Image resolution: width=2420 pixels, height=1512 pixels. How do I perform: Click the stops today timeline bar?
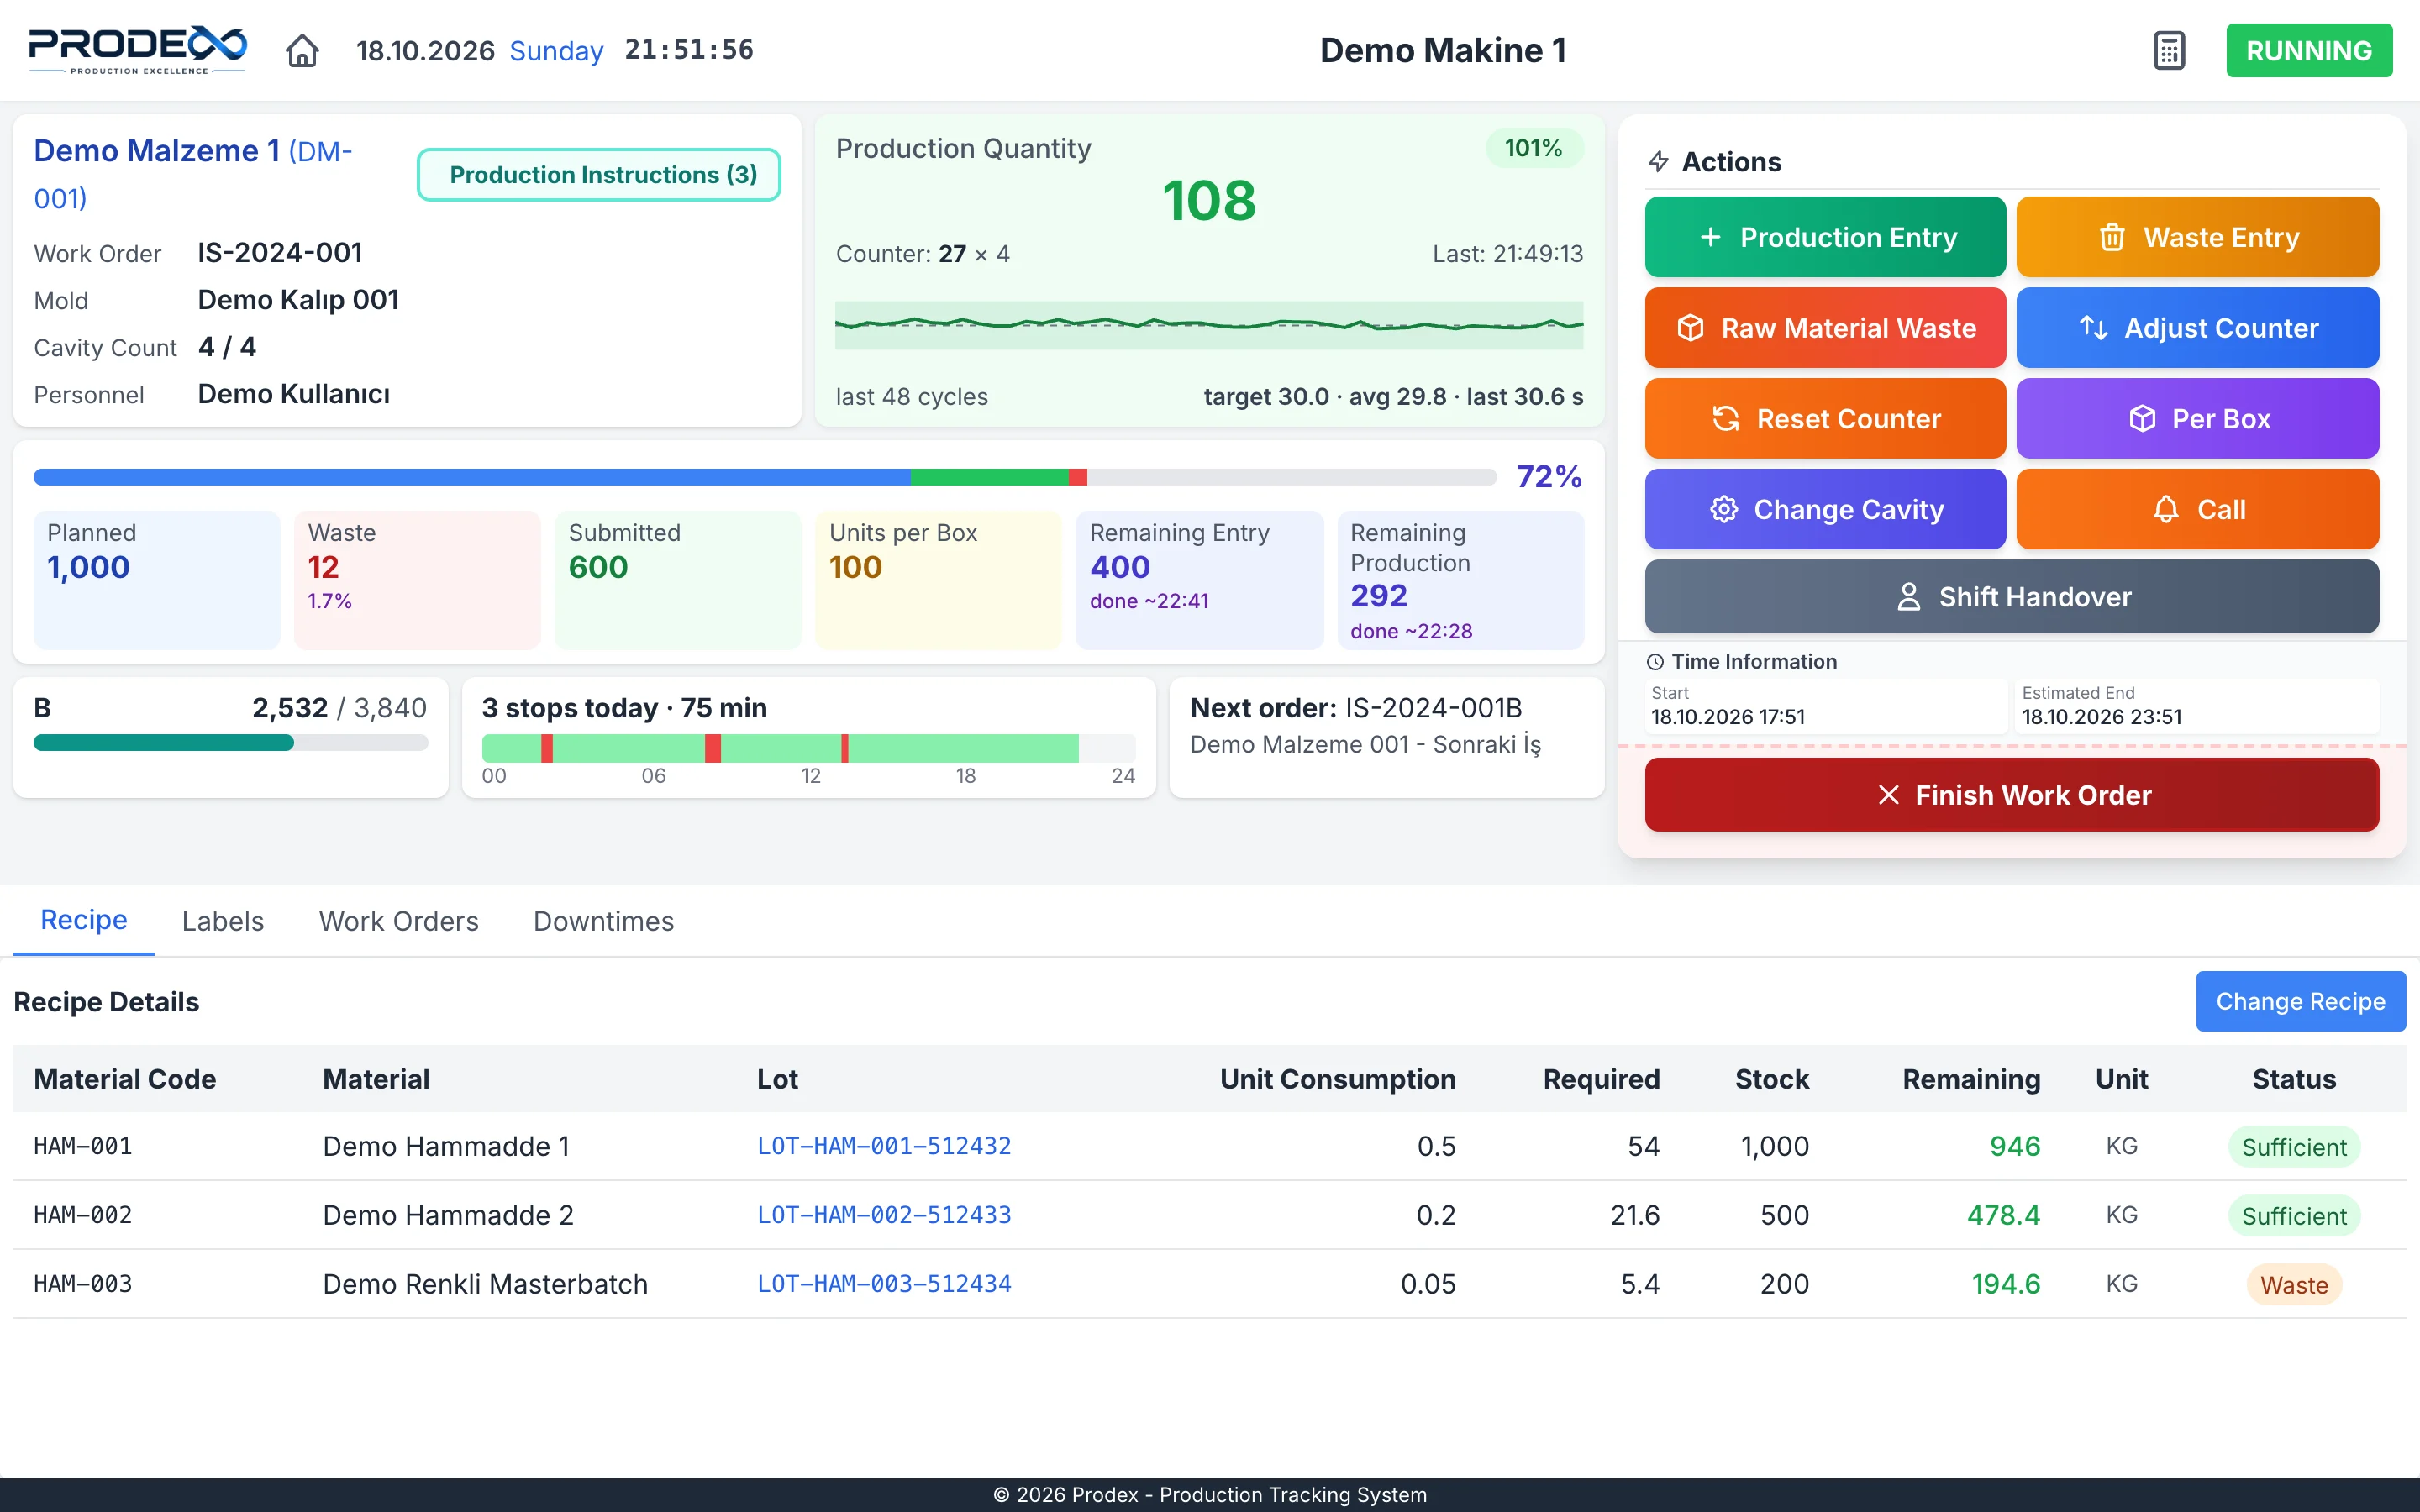pyautogui.click(x=808, y=748)
